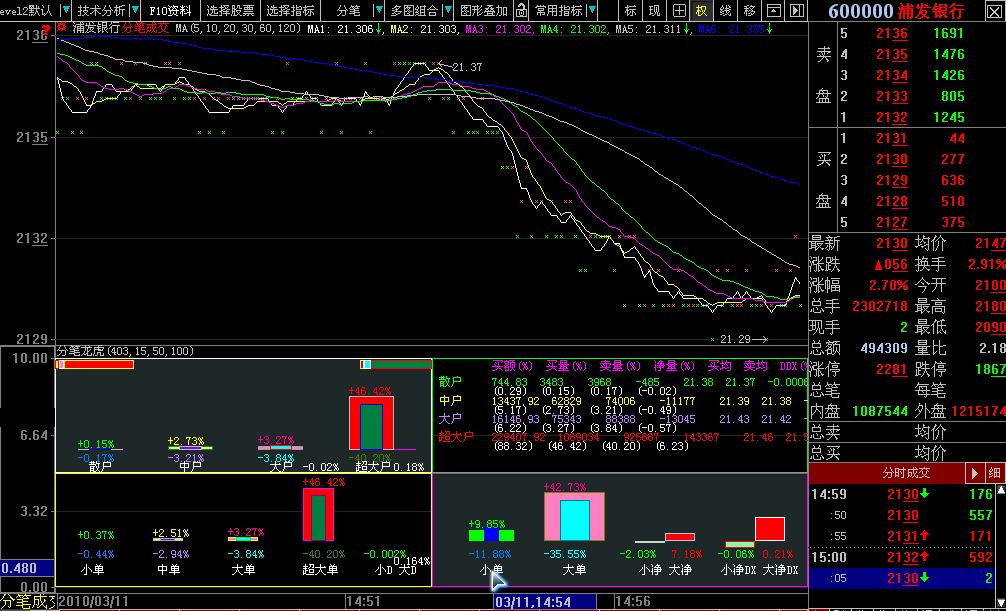Click the lock icon beside 图形叠加
This screenshot has height=611, width=1006.
tap(521, 11)
